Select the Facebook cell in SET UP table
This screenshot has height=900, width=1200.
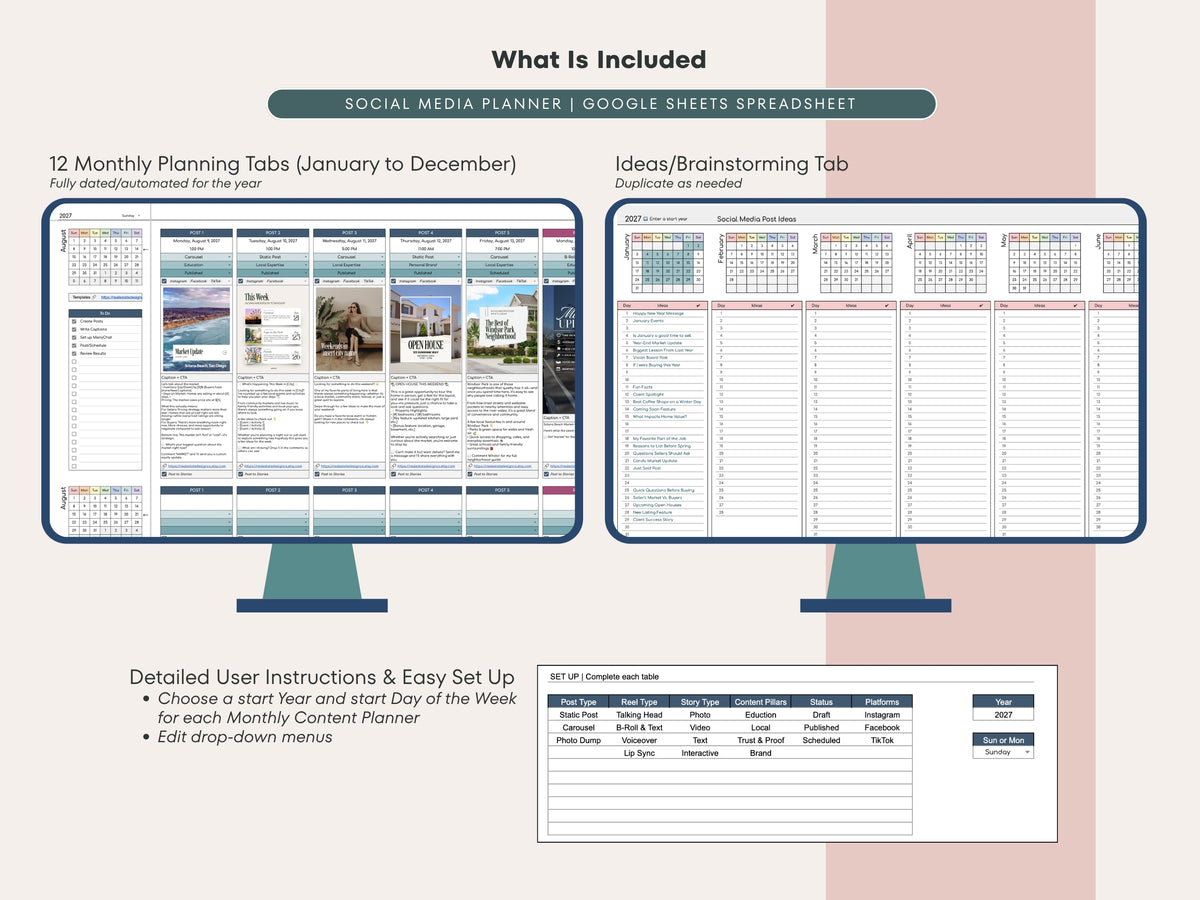(x=882, y=728)
